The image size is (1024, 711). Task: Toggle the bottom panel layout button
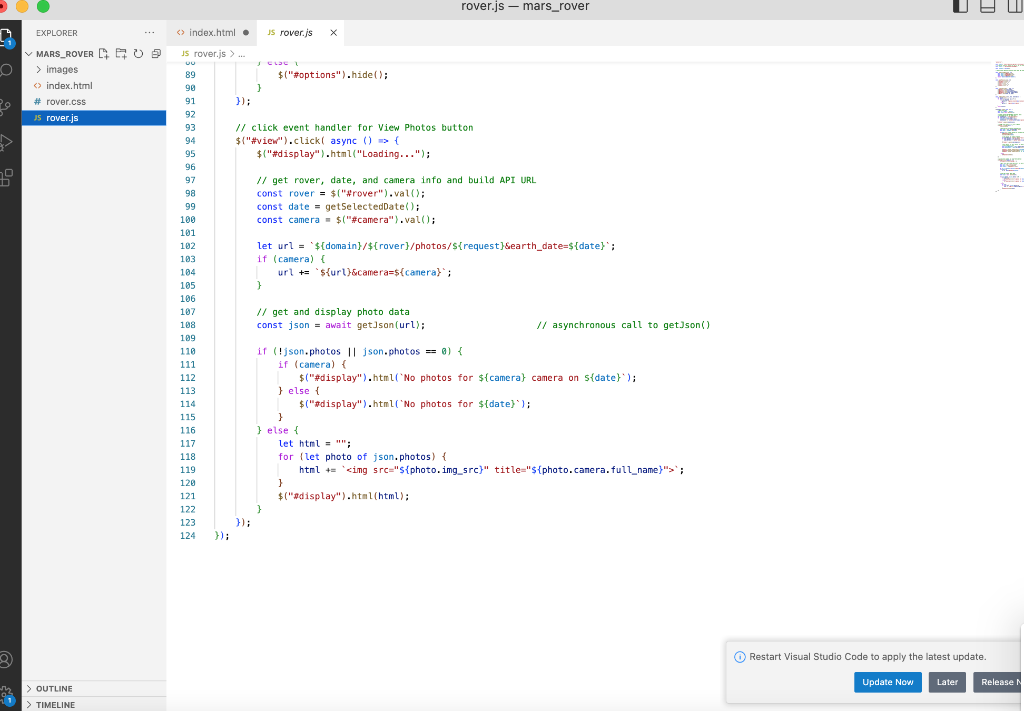(988, 7)
